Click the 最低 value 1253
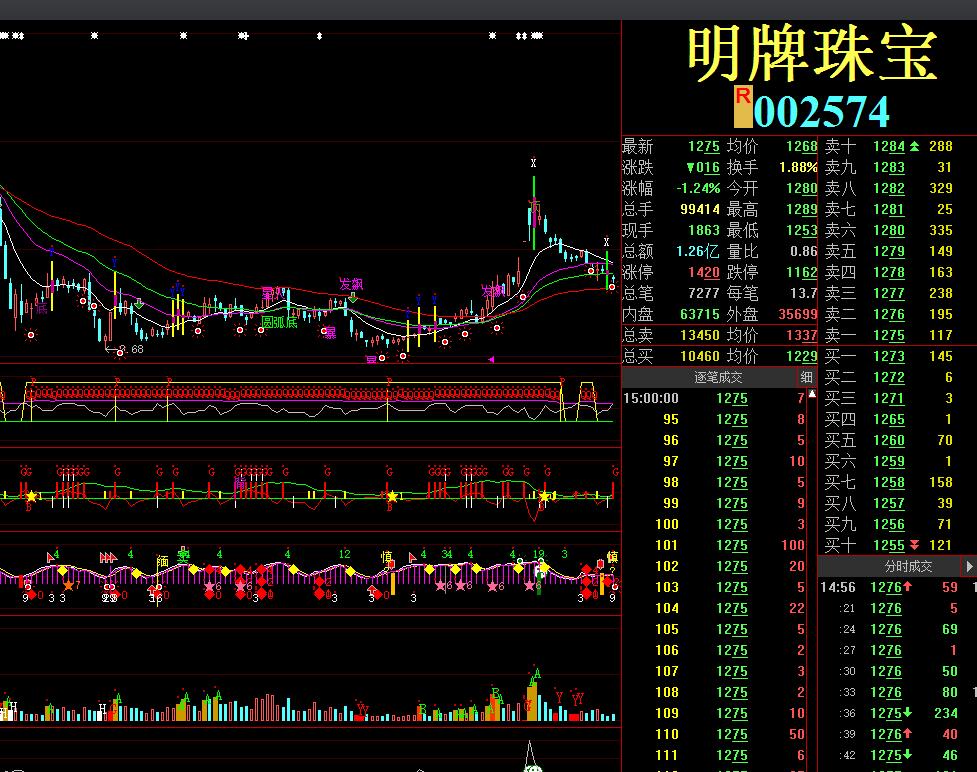 point(801,231)
